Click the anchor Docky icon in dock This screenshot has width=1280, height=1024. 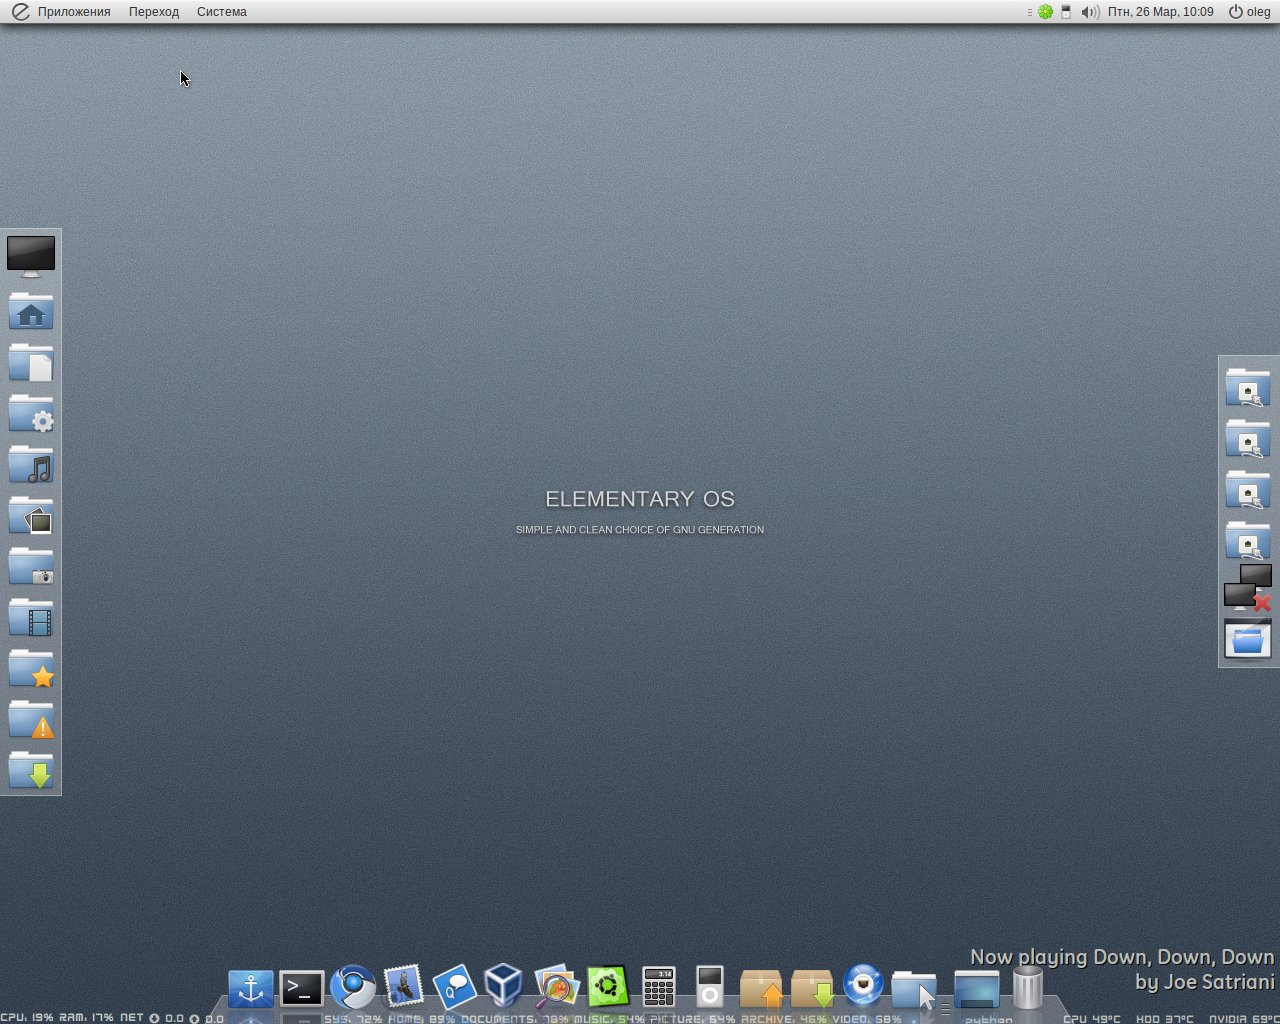click(251, 989)
